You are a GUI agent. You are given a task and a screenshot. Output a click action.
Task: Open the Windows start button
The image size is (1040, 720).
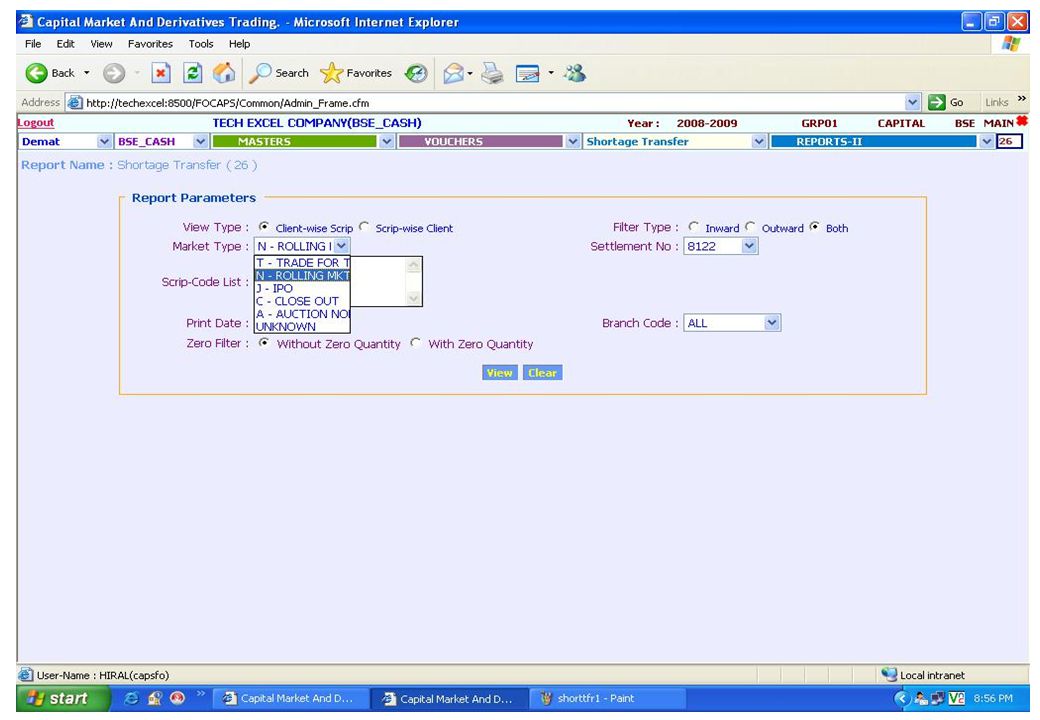click(62, 698)
